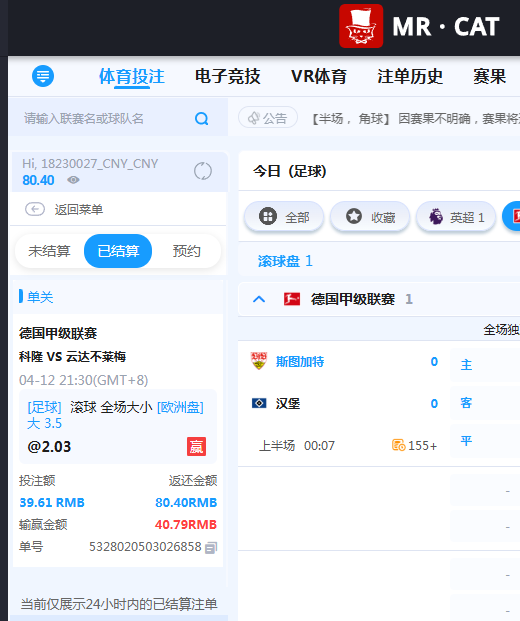Image resolution: width=520 pixels, height=621 pixels.
Task: Select the 已结算 settled filter
Action: (118, 251)
